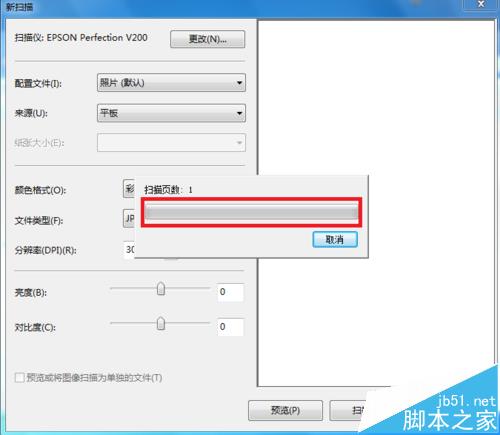Click the 颜色格式 color format combo box
Image resolution: width=500 pixels, height=435 pixels.
[x=129, y=189]
